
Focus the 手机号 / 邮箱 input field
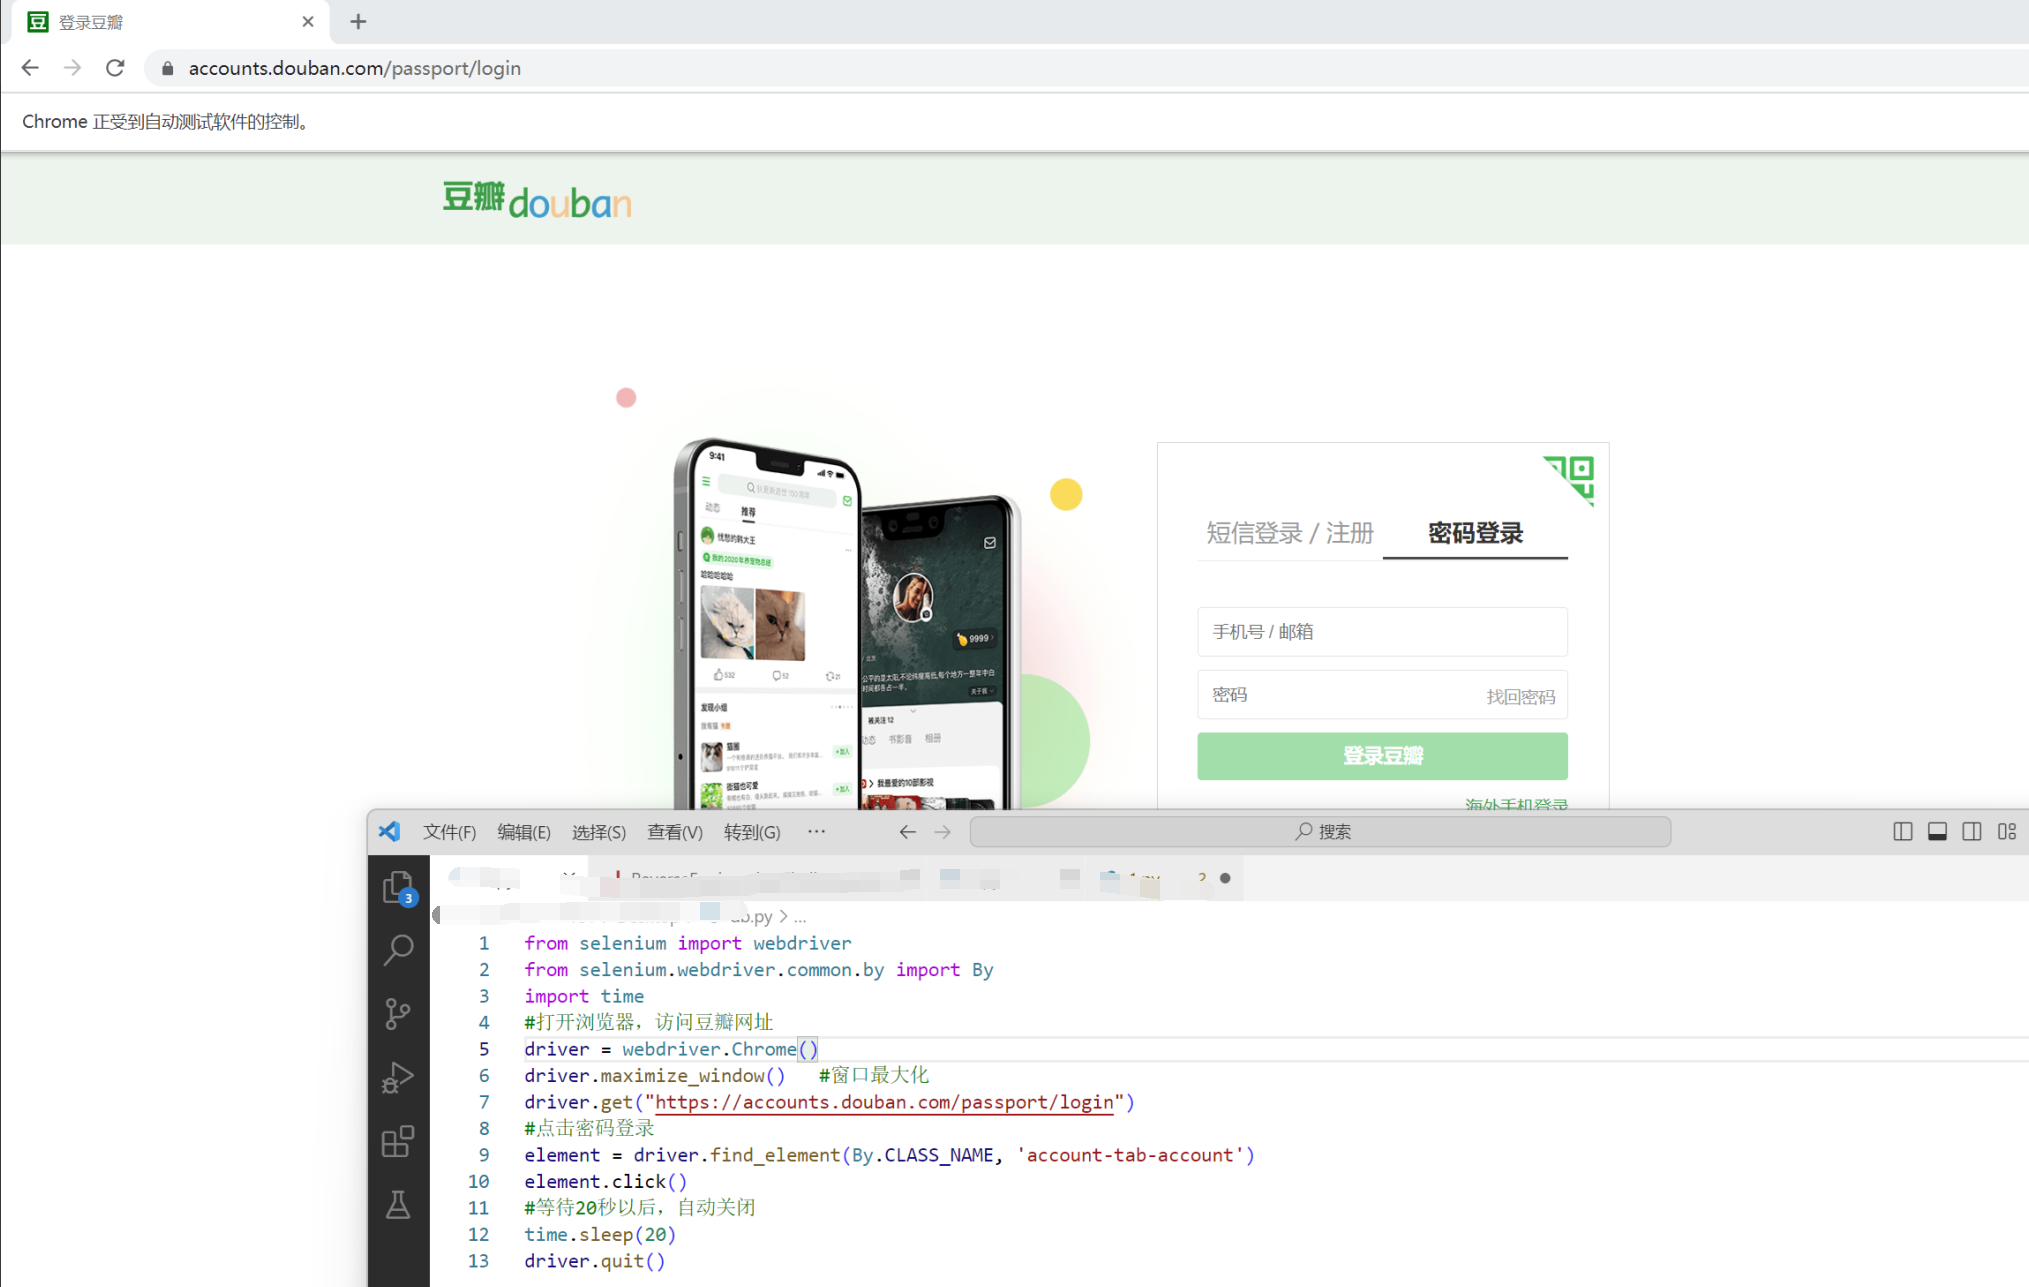click(1382, 631)
